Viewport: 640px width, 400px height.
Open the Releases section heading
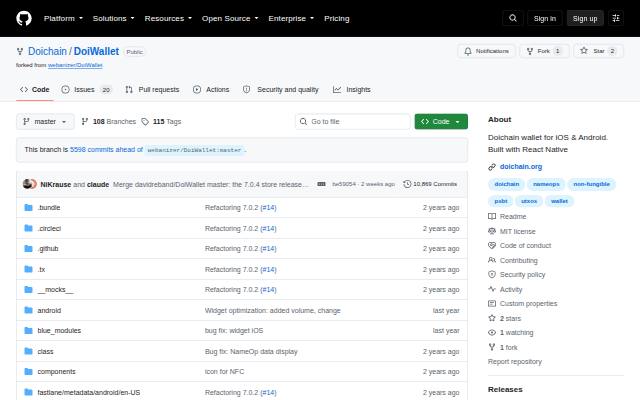click(x=505, y=389)
